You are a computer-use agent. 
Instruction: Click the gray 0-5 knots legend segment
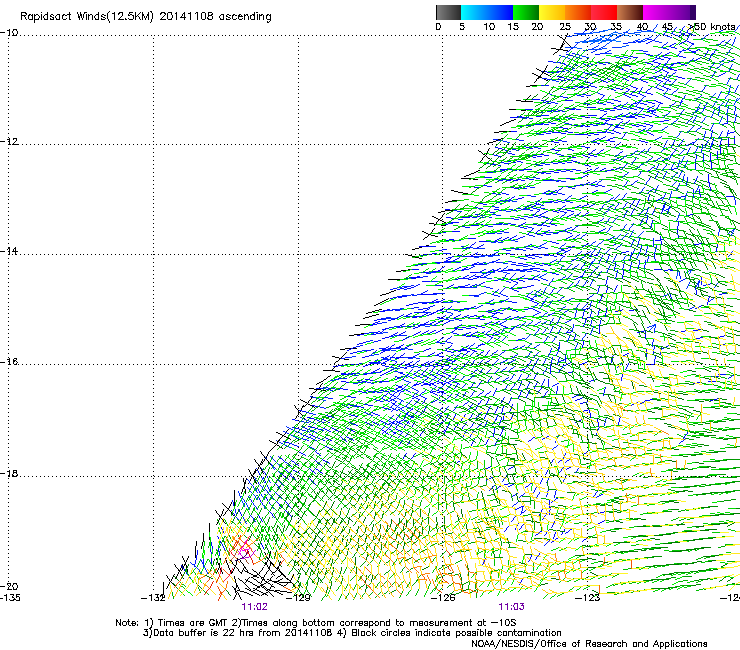coord(448,12)
